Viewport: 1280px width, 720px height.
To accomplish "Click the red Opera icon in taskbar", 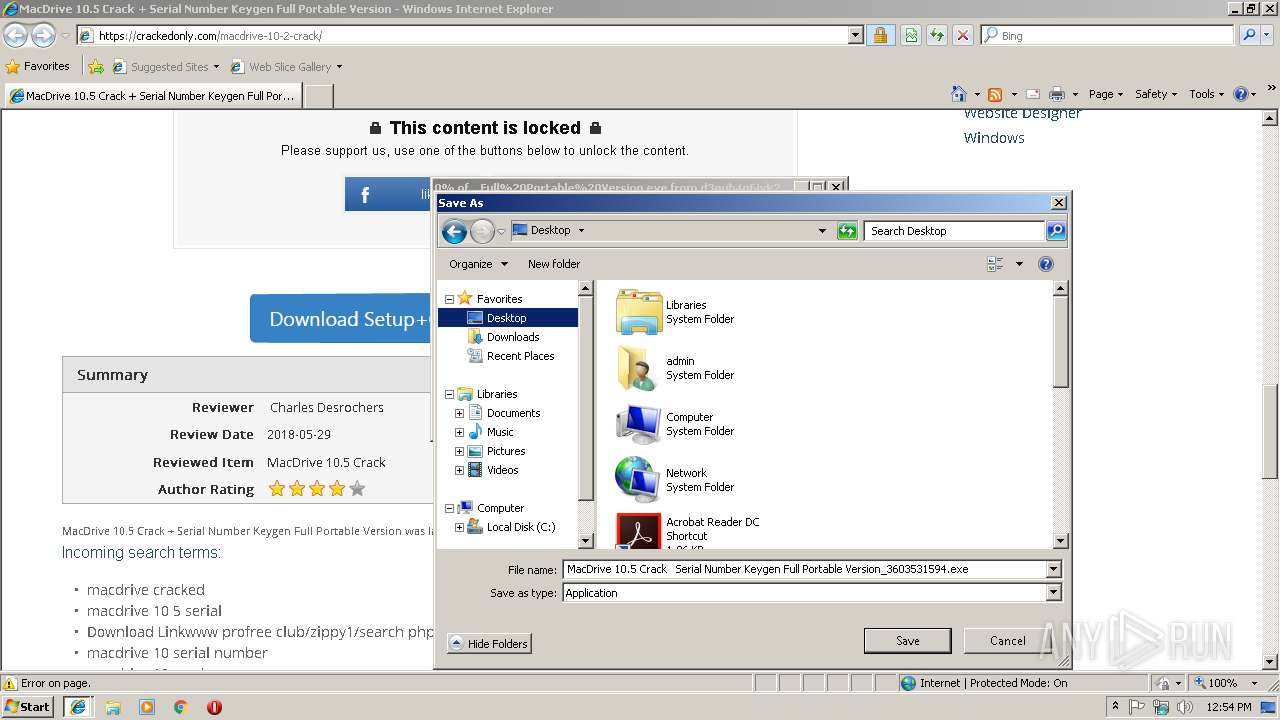I will 214,707.
